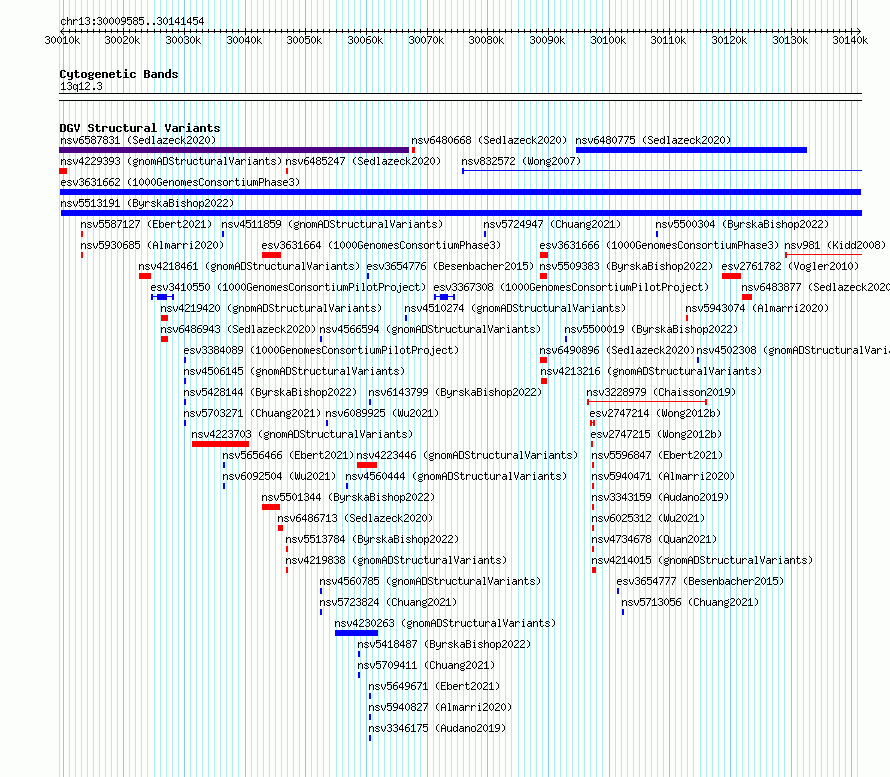The height and width of the screenshot is (777, 890).
Task: Select the blue nsv6480775 variant bar
Action: tap(691, 150)
